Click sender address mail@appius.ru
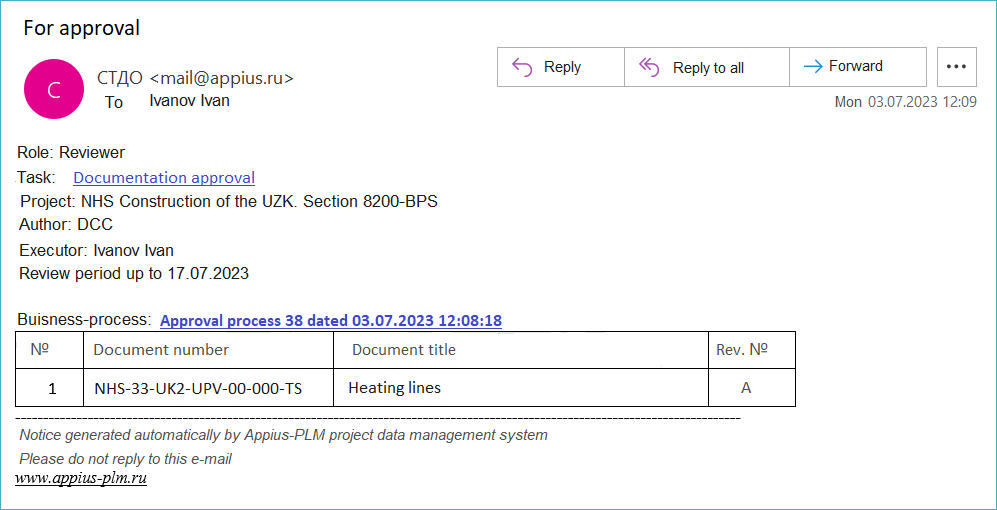The image size is (997, 510). (x=222, y=78)
